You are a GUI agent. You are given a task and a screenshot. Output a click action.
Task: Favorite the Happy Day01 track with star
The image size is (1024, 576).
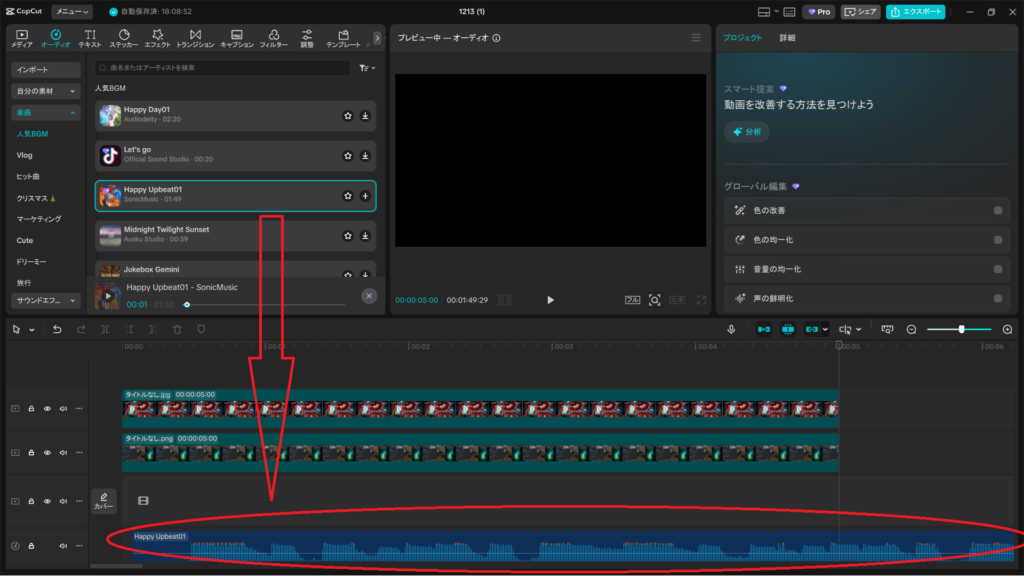point(348,116)
